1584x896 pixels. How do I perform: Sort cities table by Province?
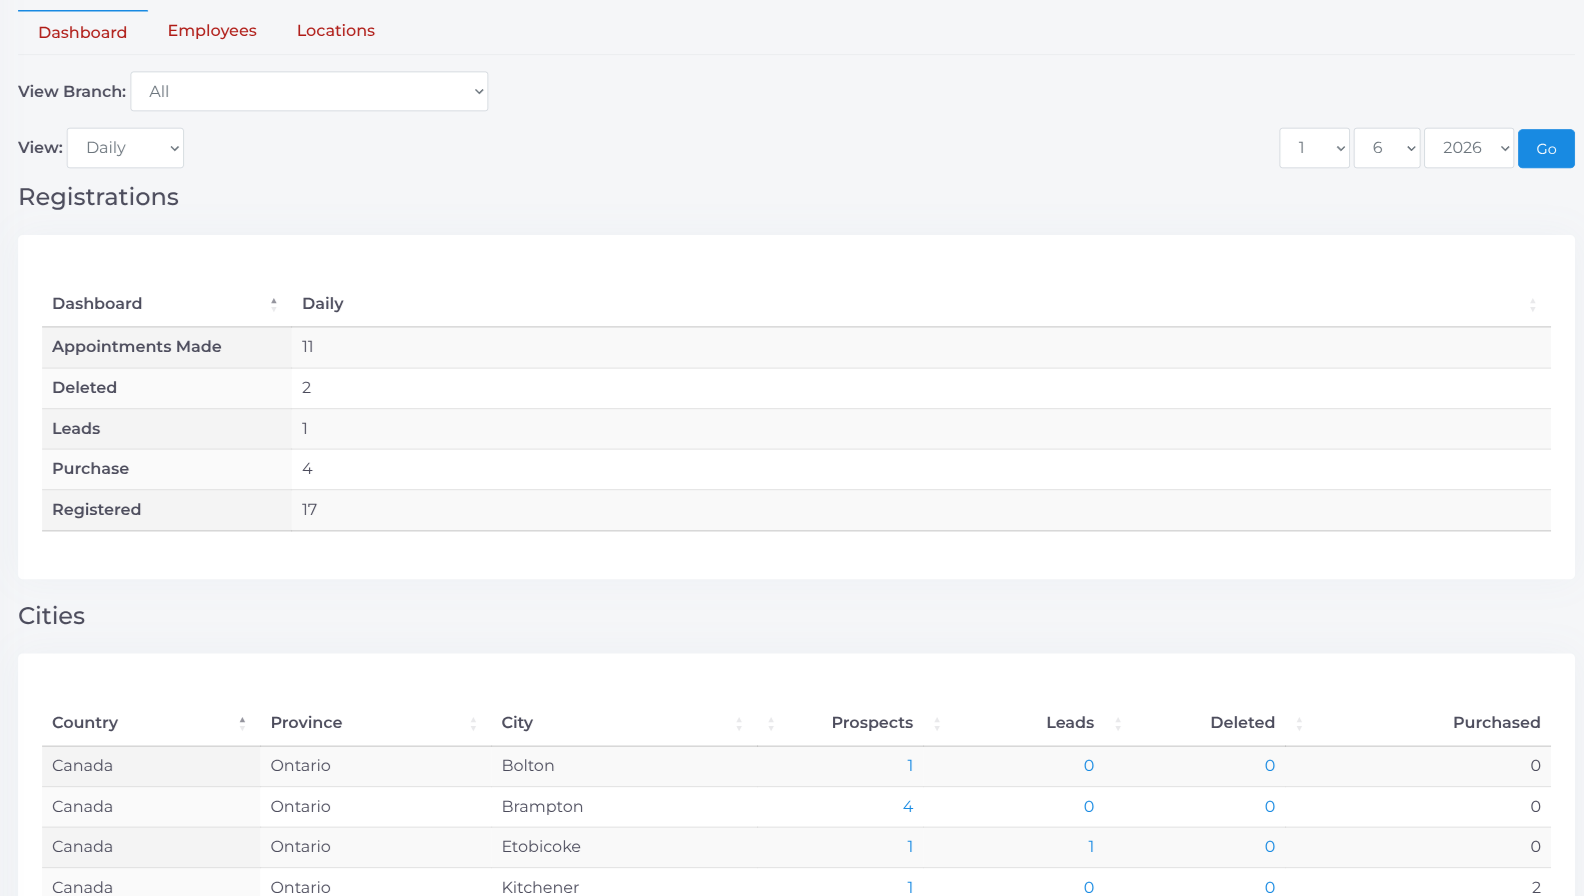tap(375, 723)
